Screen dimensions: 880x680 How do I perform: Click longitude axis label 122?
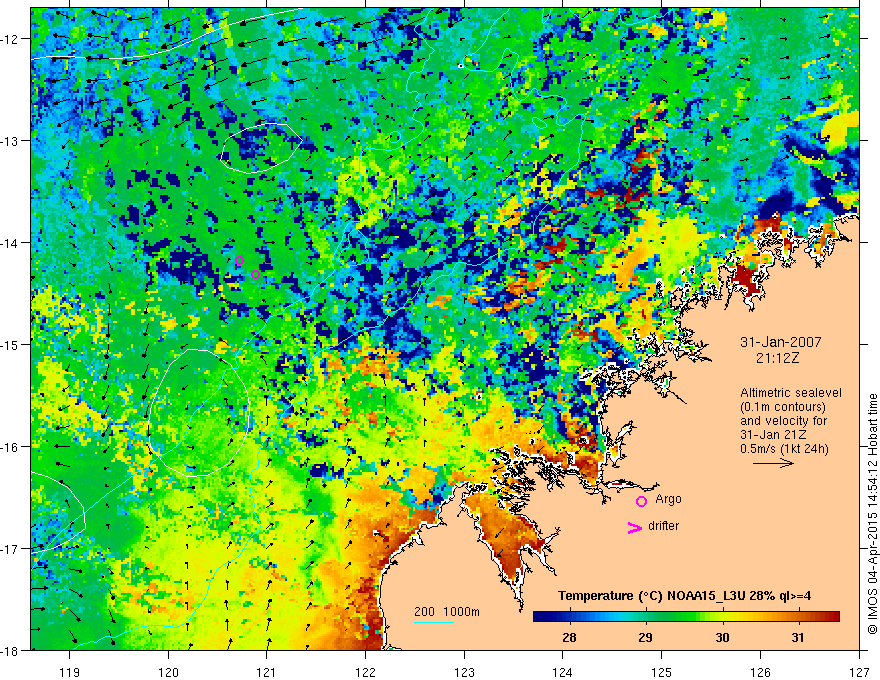(x=365, y=672)
